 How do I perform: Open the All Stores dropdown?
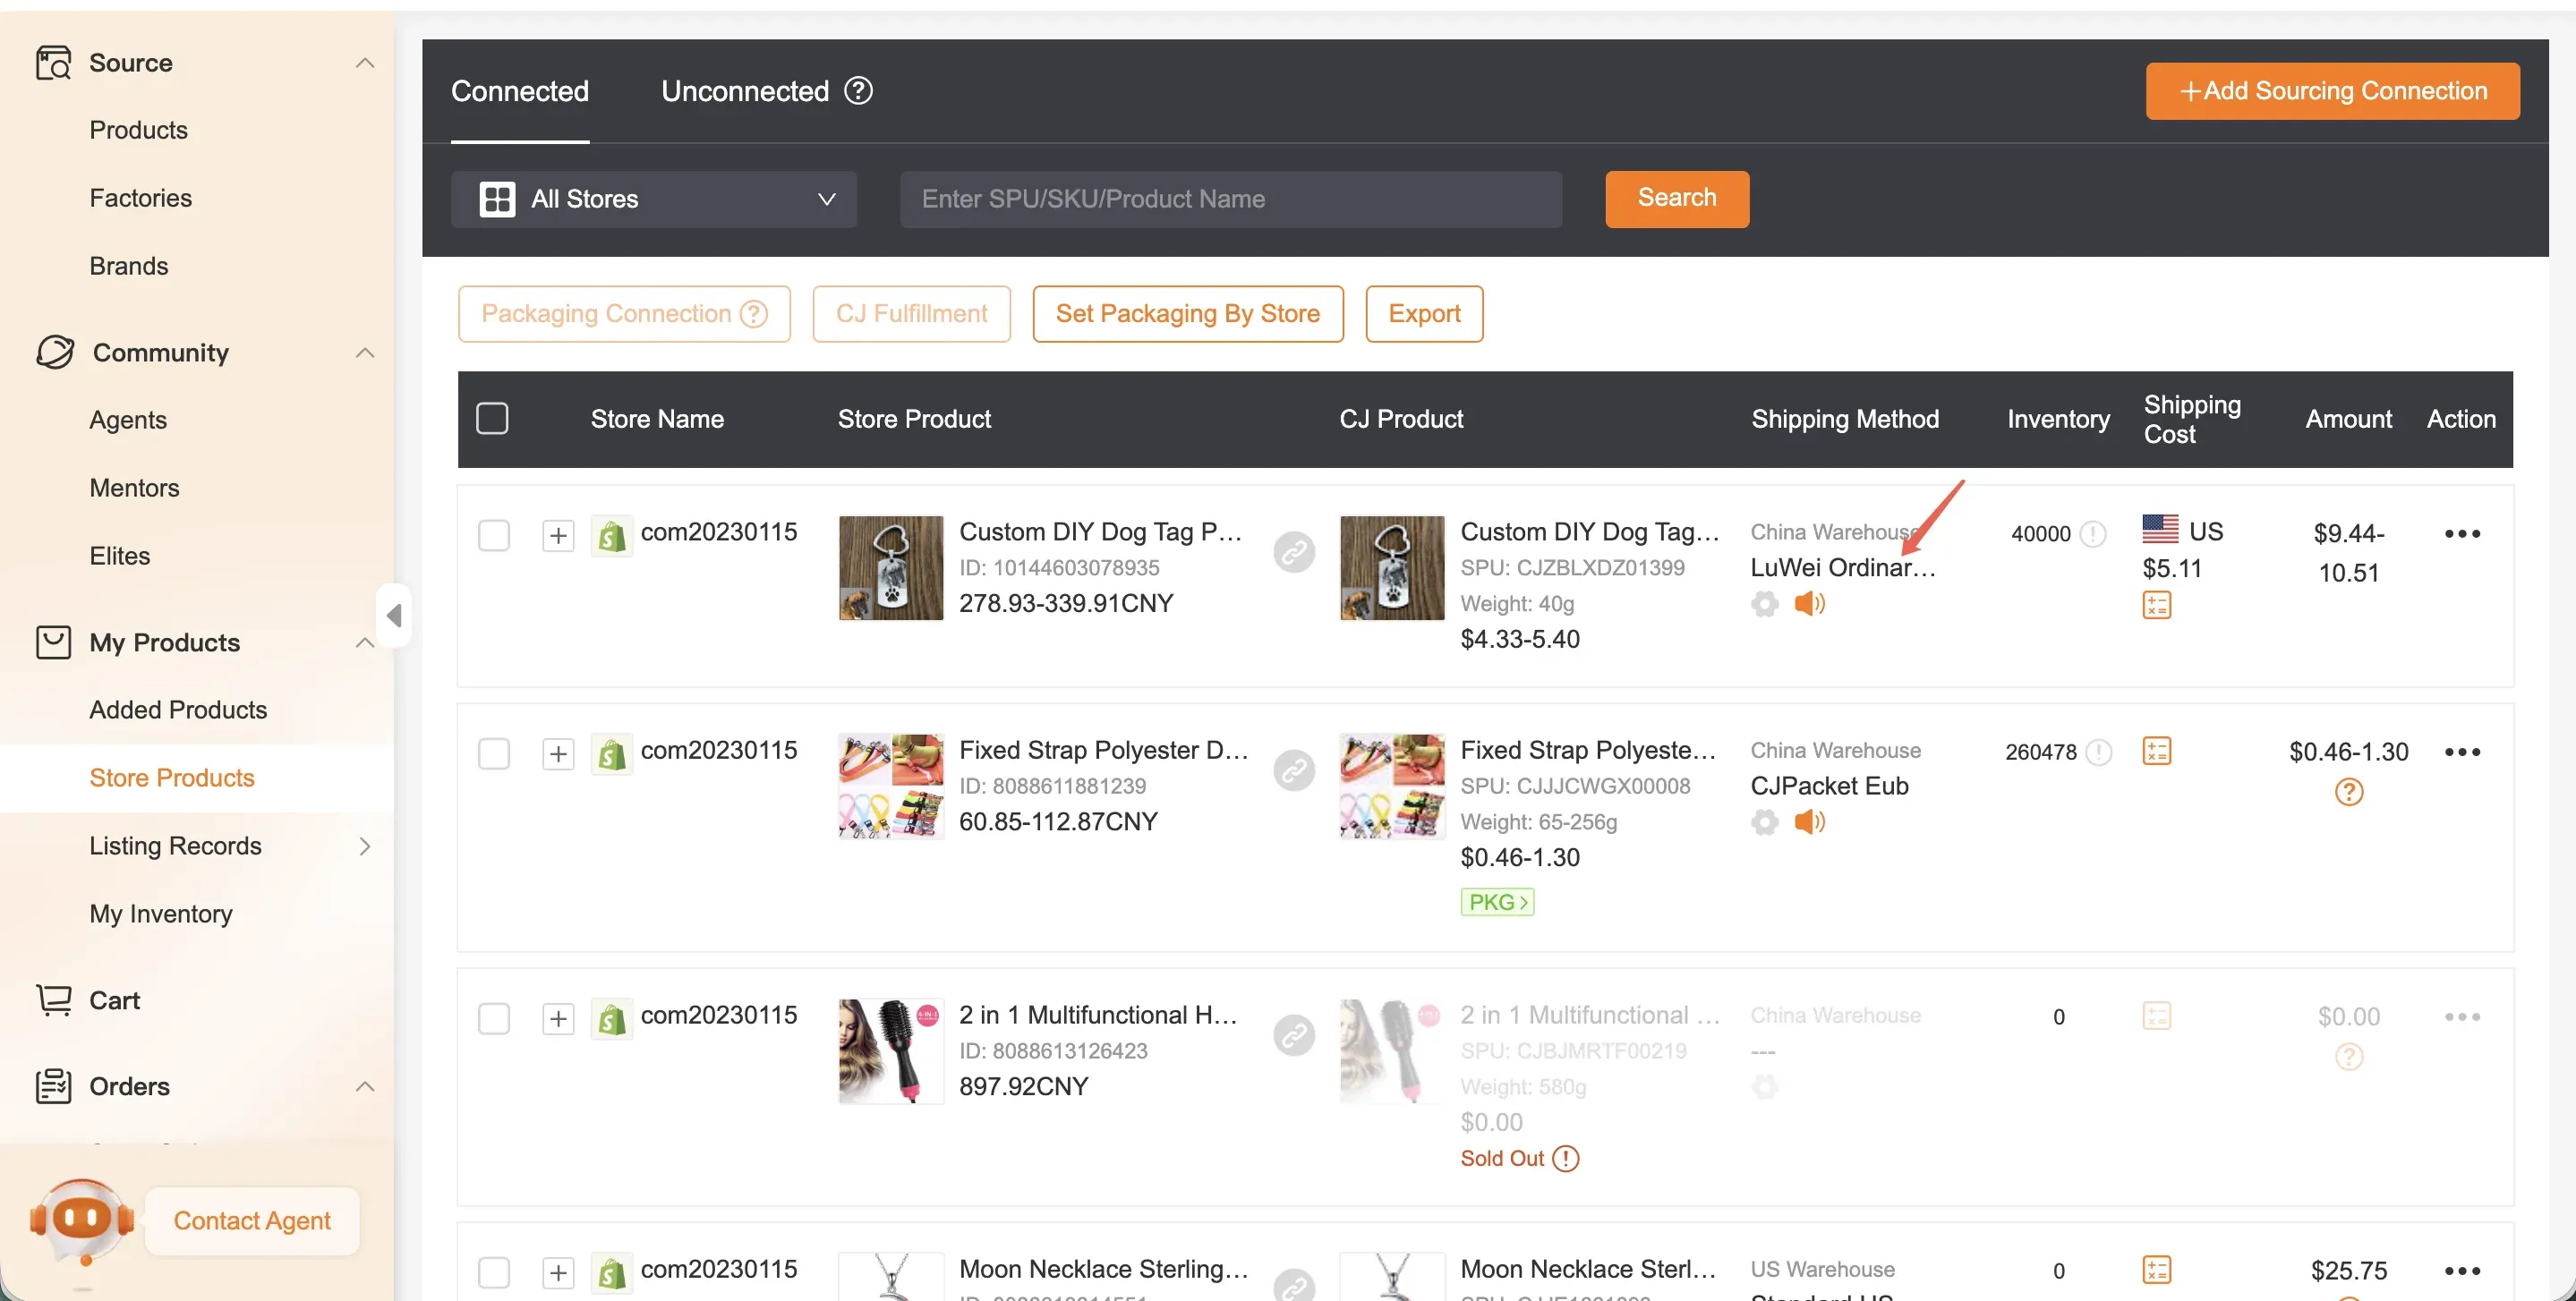click(x=654, y=199)
